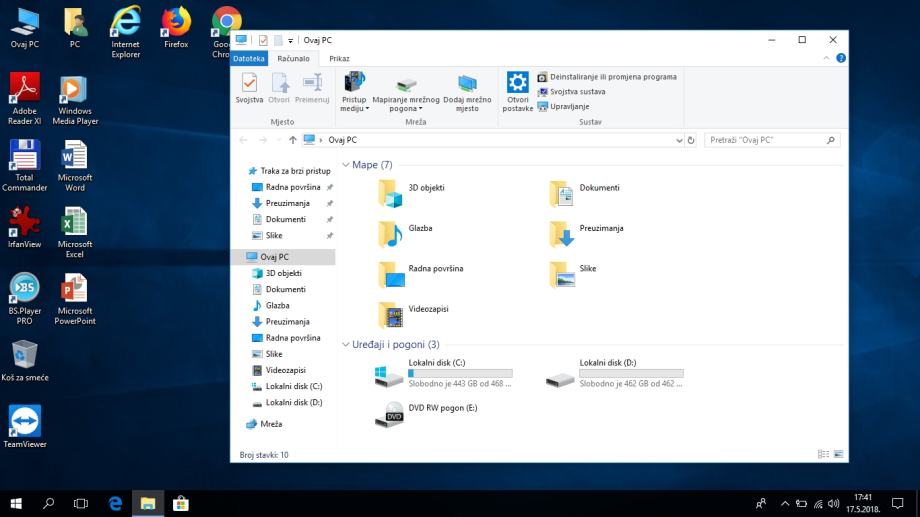920x517 pixels.
Task: Open the address bar history dropdown
Action: coord(679,140)
